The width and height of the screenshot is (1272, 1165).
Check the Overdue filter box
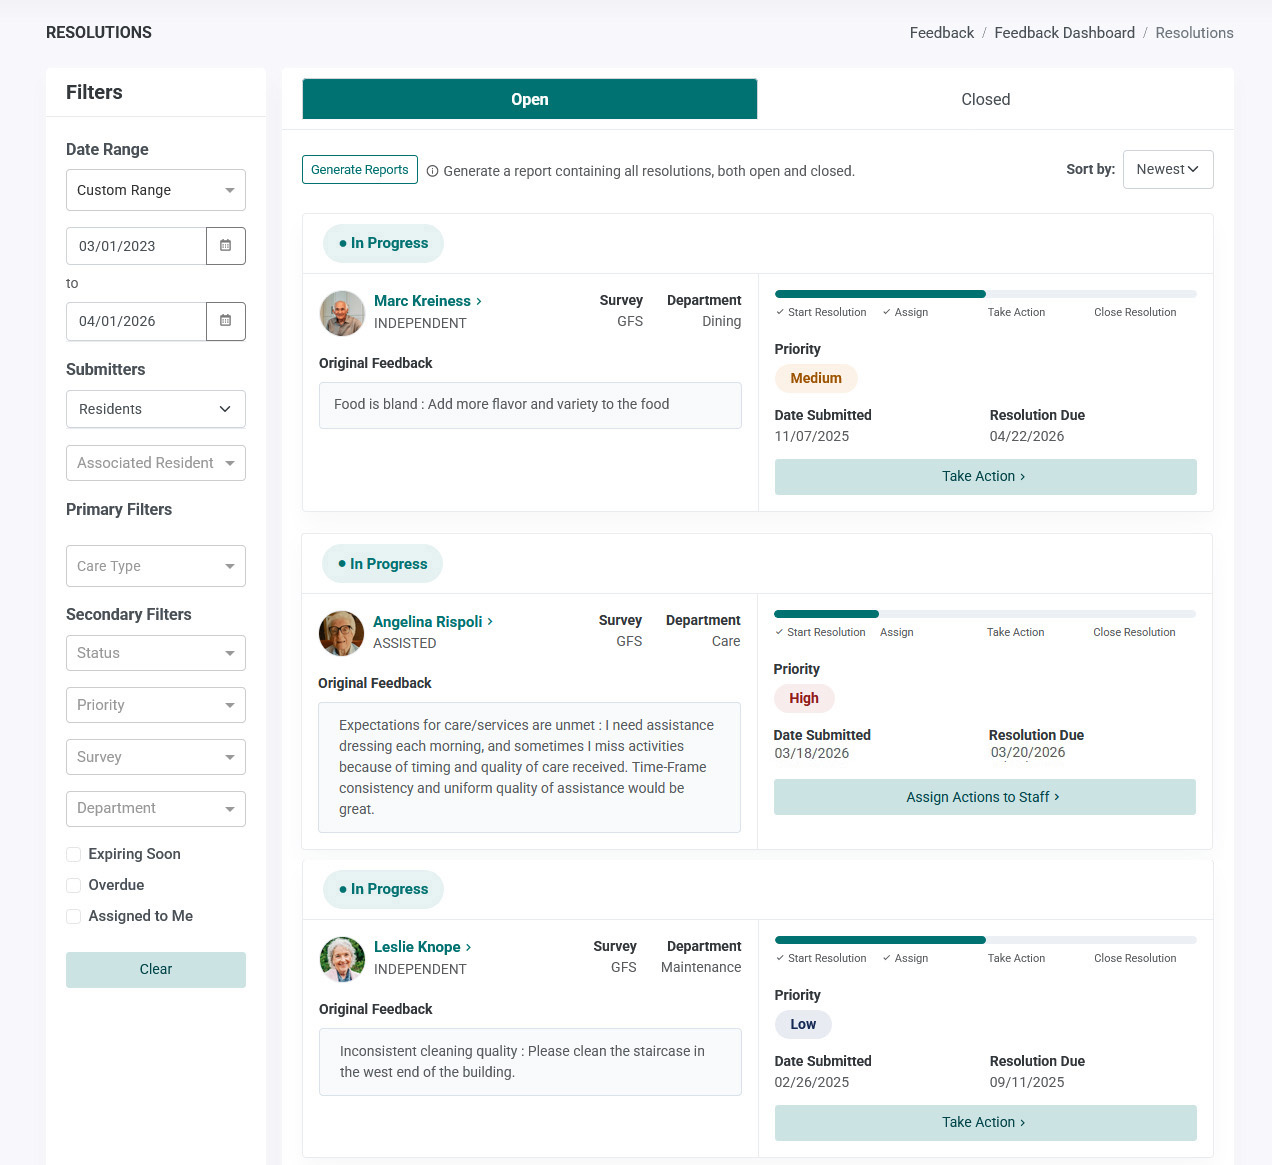pyautogui.click(x=73, y=885)
